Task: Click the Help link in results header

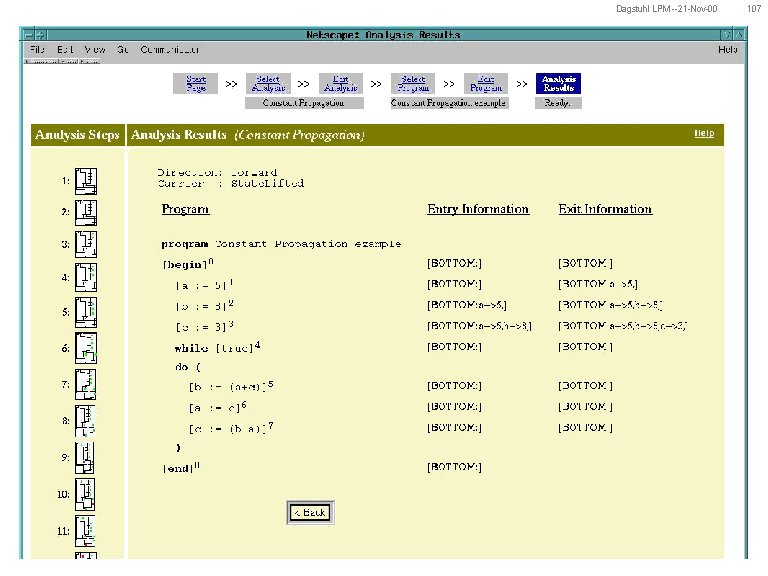Action: pyautogui.click(x=704, y=133)
